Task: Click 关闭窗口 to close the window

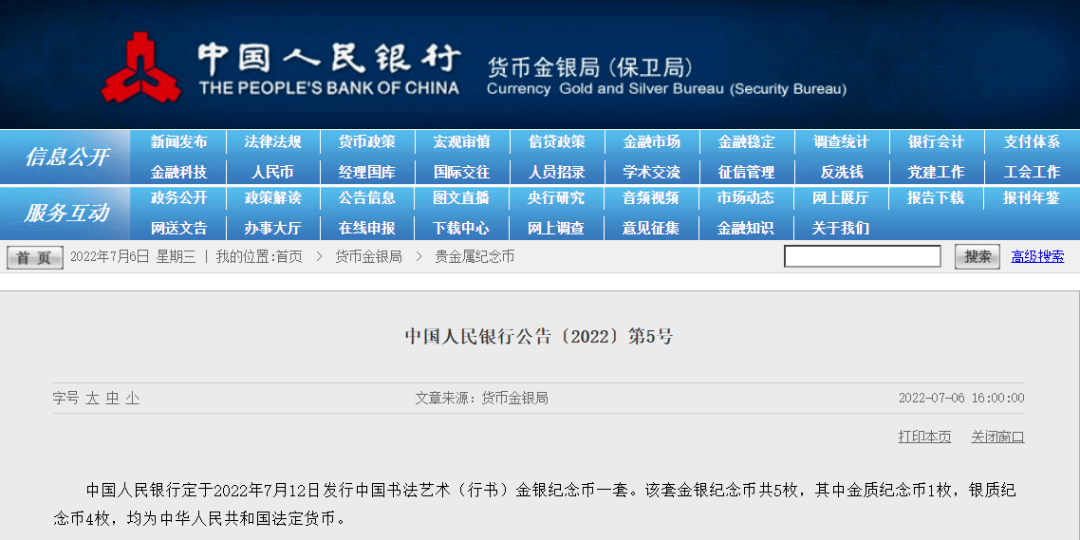Action: point(997,437)
